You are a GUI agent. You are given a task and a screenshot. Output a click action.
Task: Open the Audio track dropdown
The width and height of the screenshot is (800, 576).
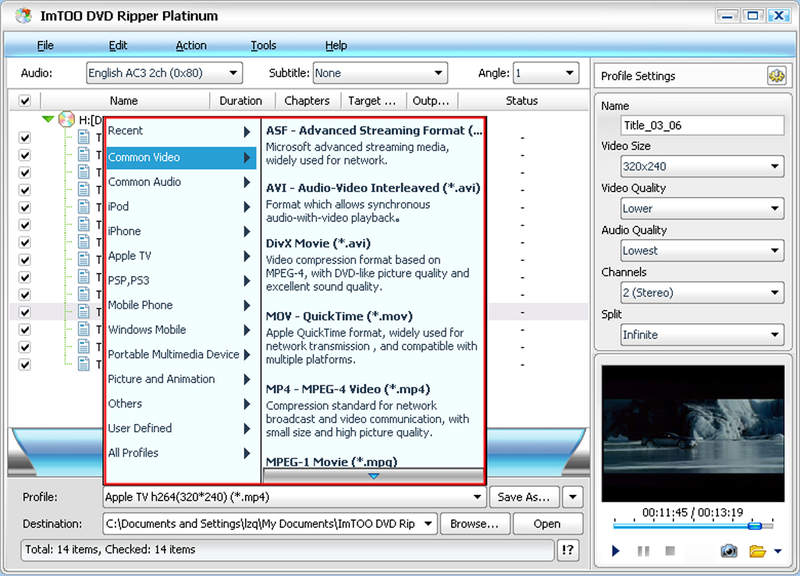point(164,73)
